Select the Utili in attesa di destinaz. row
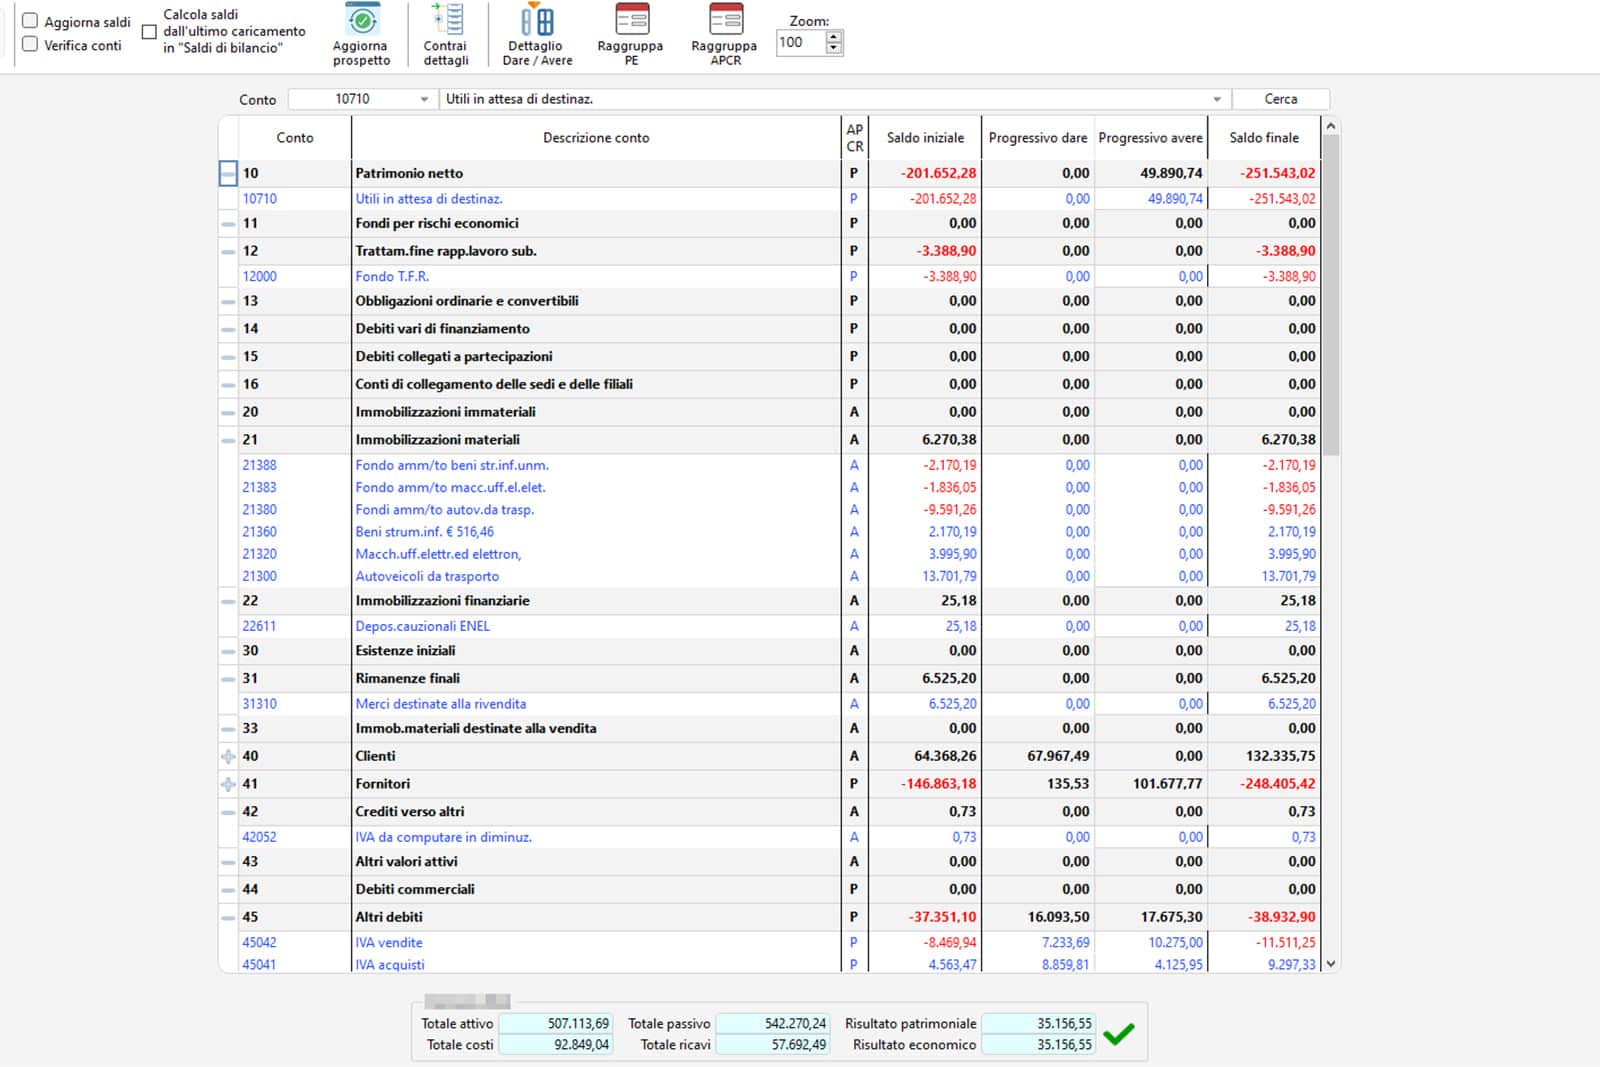This screenshot has width=1600, height=1067. point(769,199)
